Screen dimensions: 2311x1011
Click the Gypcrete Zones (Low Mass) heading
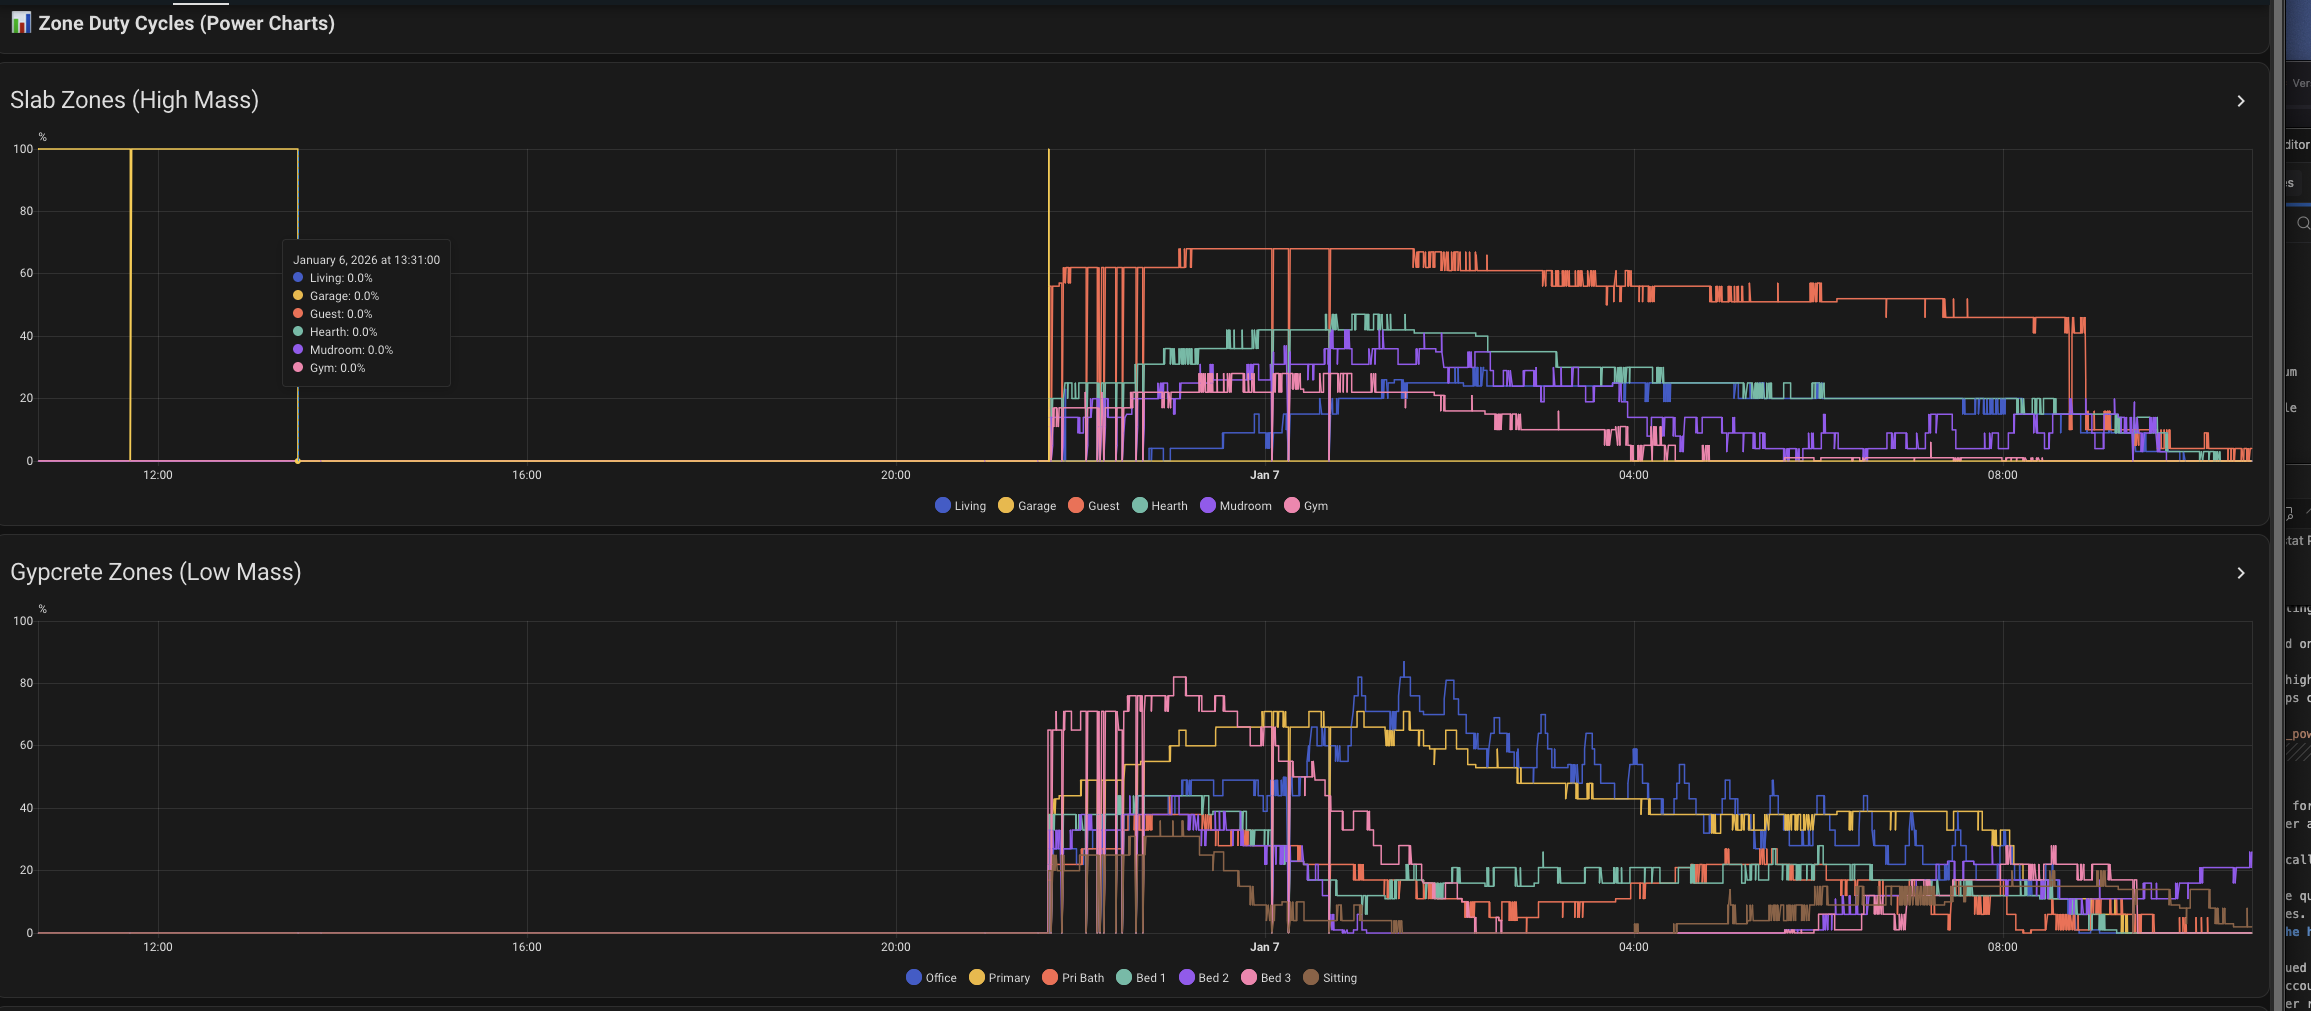(x=156, y=572)
